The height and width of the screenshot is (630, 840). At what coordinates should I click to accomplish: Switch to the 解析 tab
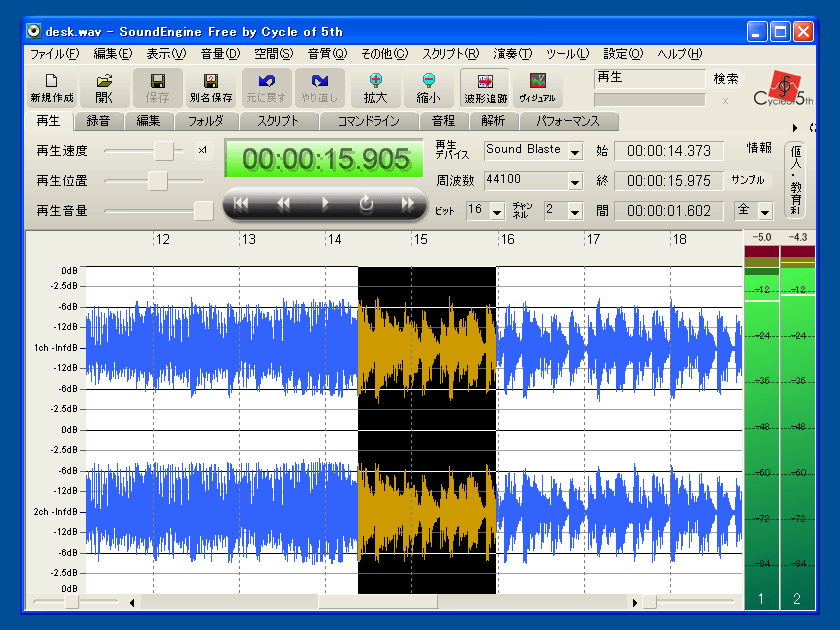[x=493, y=121]
